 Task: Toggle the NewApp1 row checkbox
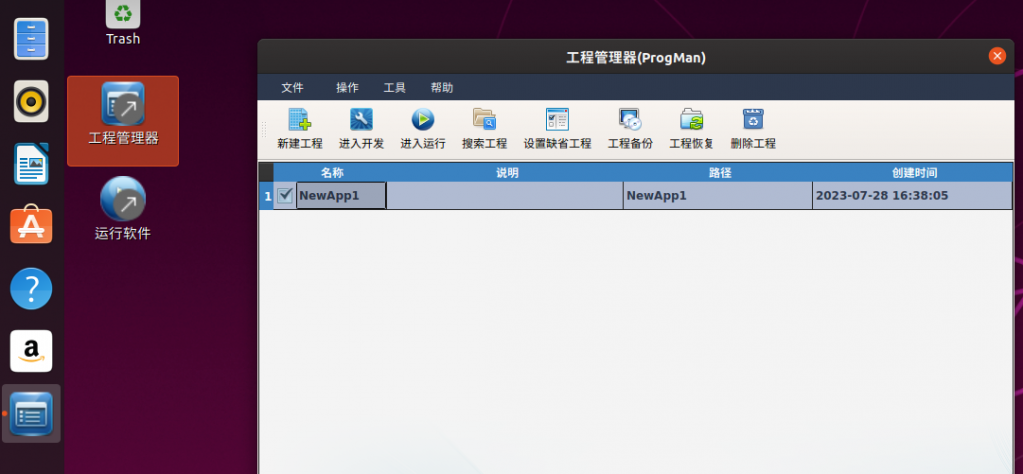[x=284, y=196]
